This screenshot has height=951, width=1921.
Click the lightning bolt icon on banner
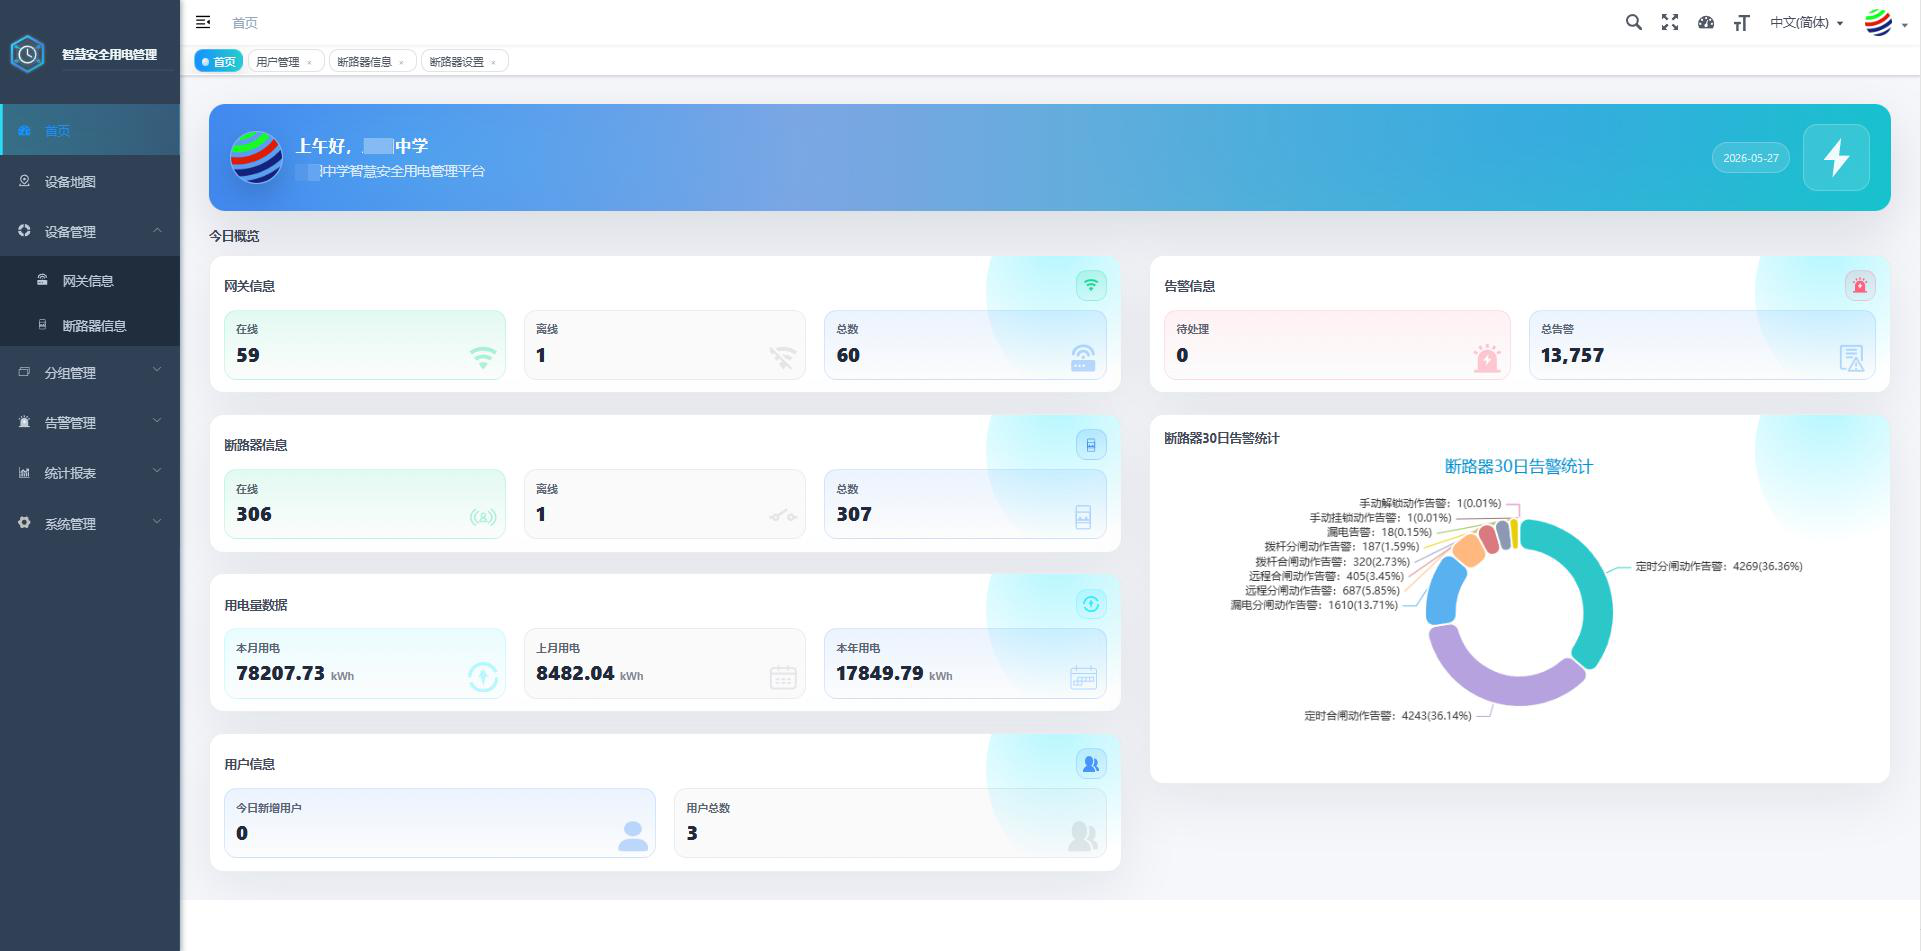point(1836,157)
